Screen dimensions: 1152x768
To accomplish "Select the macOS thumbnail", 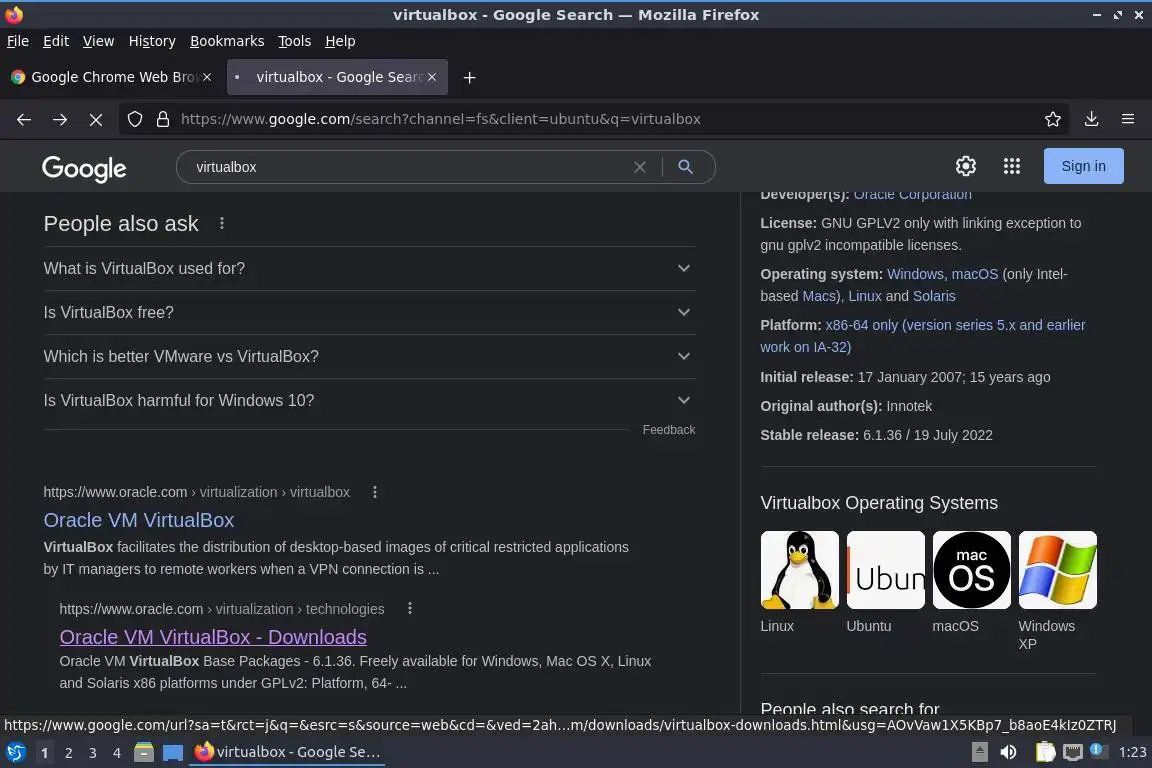I will click(971, 570).
